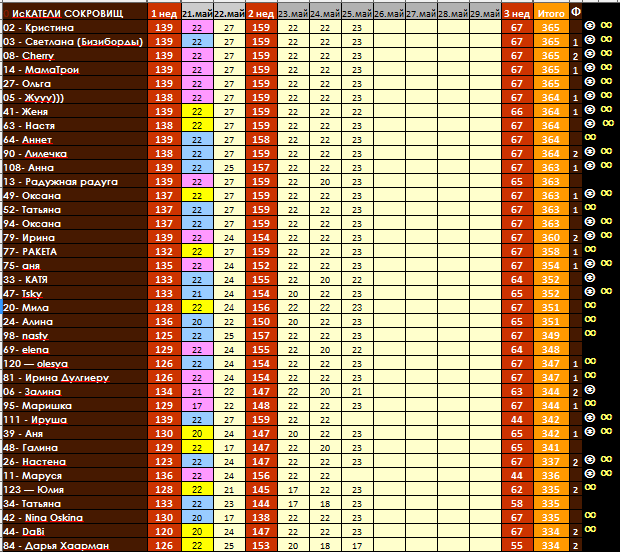
Task: Select the circled icon in the Лилечка row
Action: pos(590,153)
